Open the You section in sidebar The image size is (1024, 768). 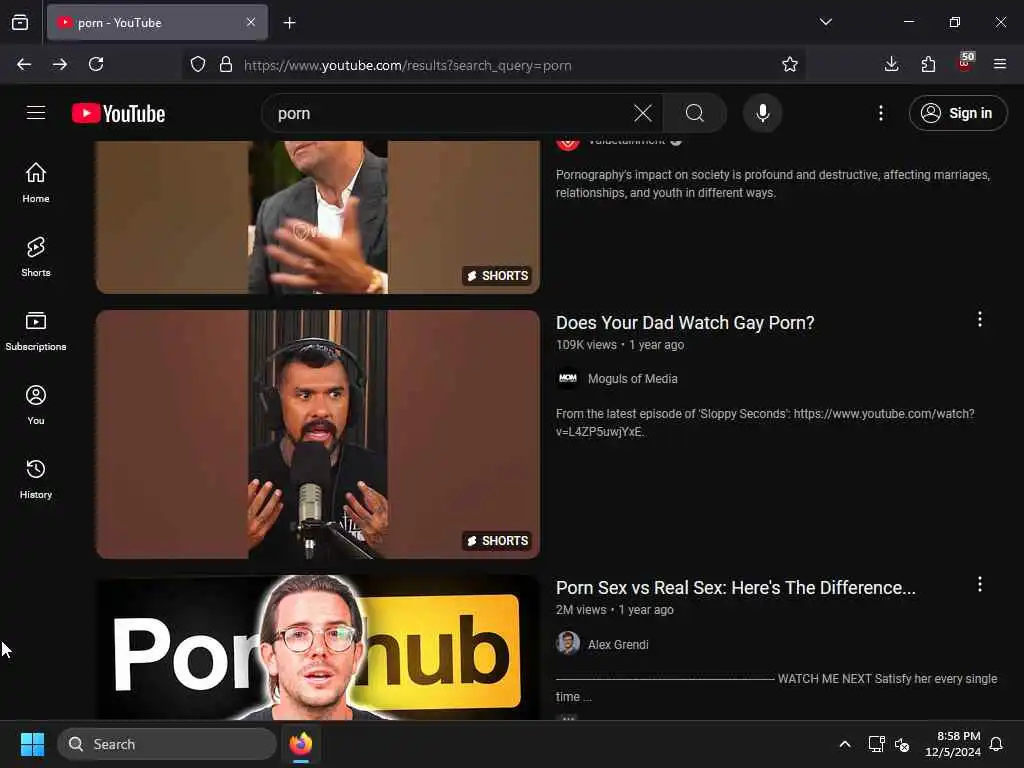[36, 405]
